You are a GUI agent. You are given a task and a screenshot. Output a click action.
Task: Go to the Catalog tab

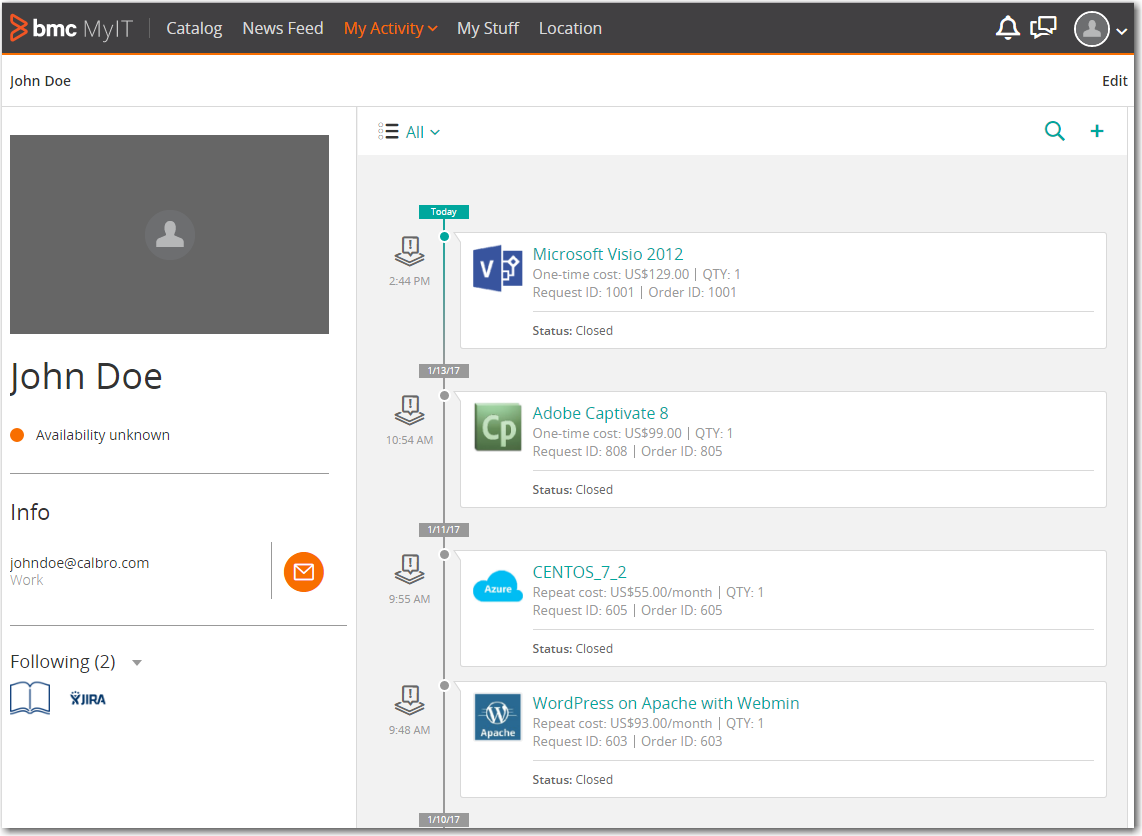[x=194, y=28]
